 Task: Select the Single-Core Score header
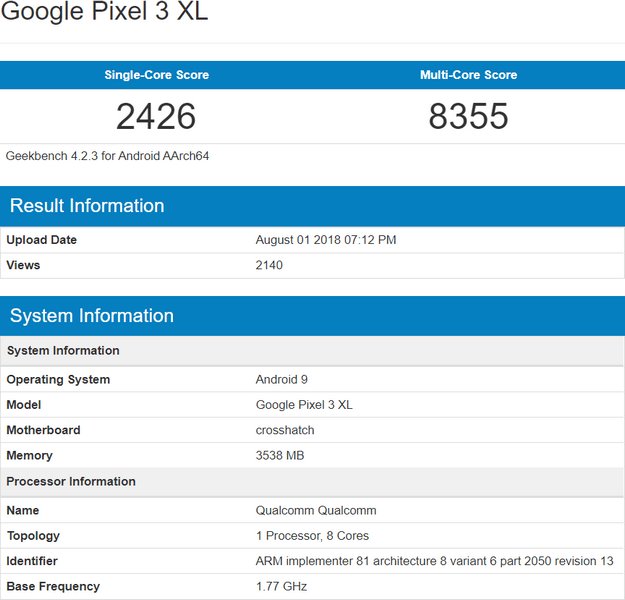pyautogui.click(x=156, y=75)
